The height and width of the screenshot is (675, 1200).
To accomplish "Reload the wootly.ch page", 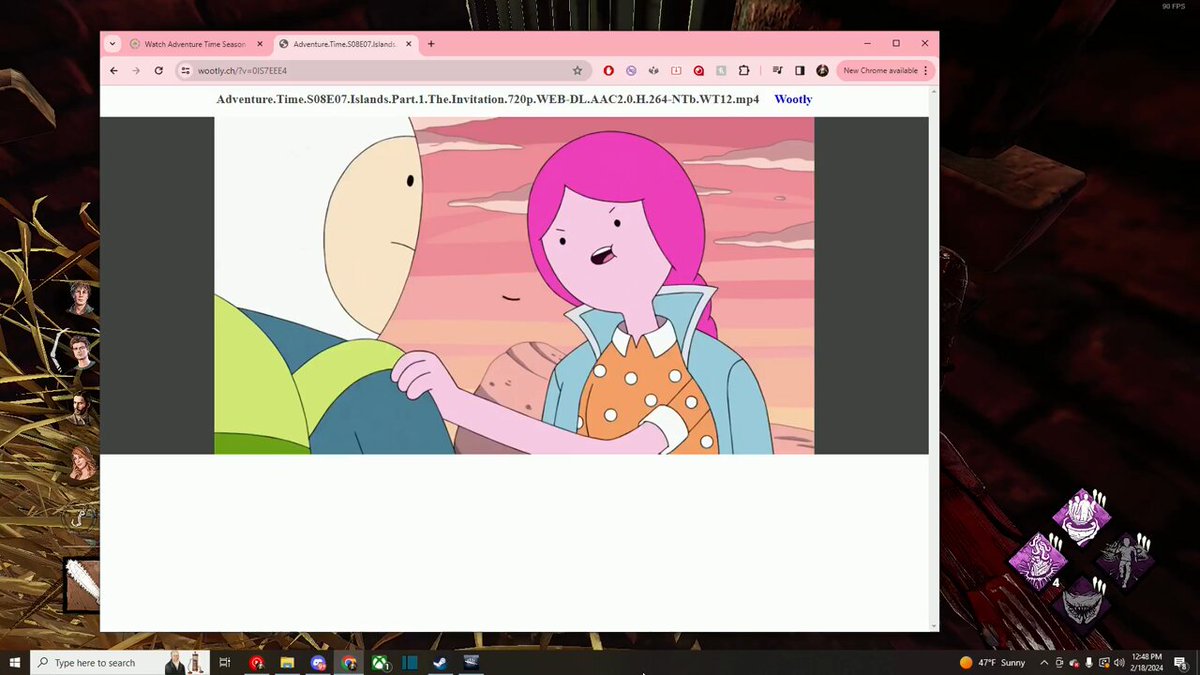I will tap(158, 71).
